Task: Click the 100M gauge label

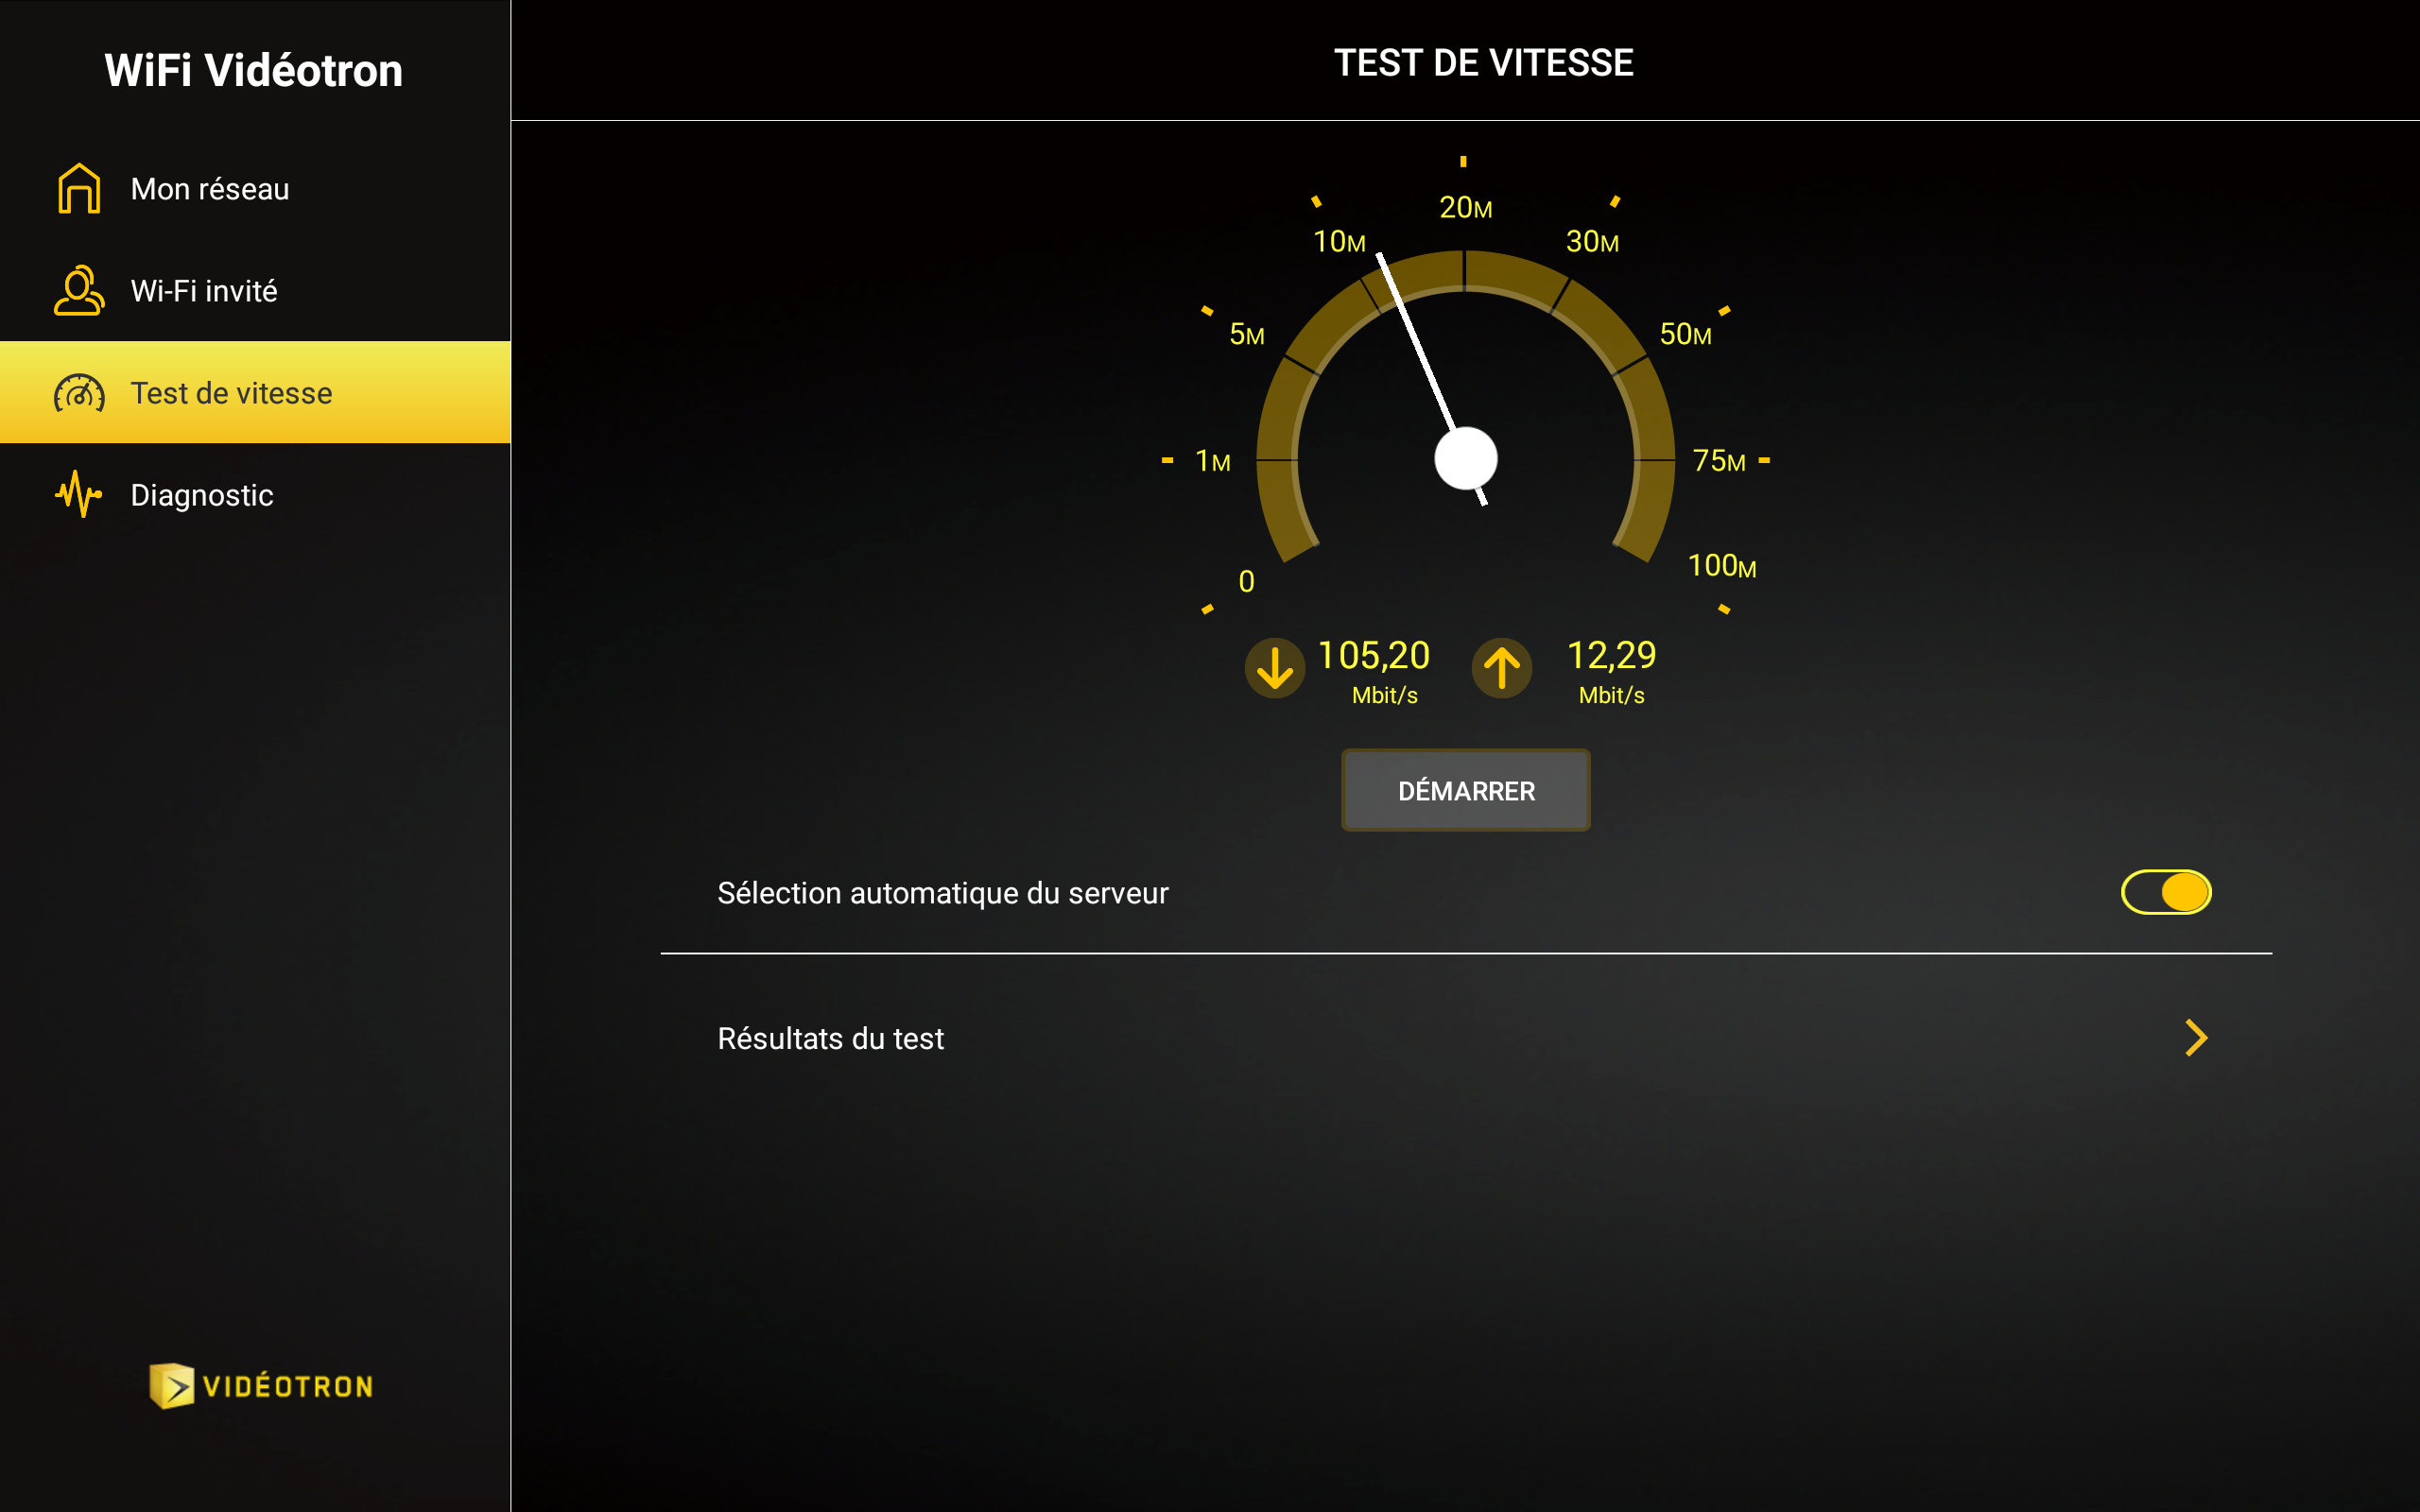Action: 1722,566
